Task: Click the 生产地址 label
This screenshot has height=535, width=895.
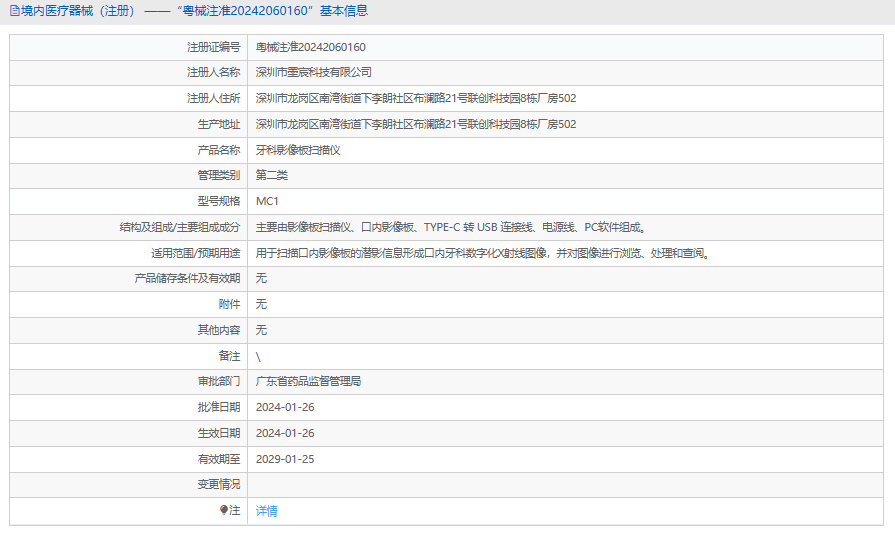Action: pyautogui.click(x=219, y=124)
